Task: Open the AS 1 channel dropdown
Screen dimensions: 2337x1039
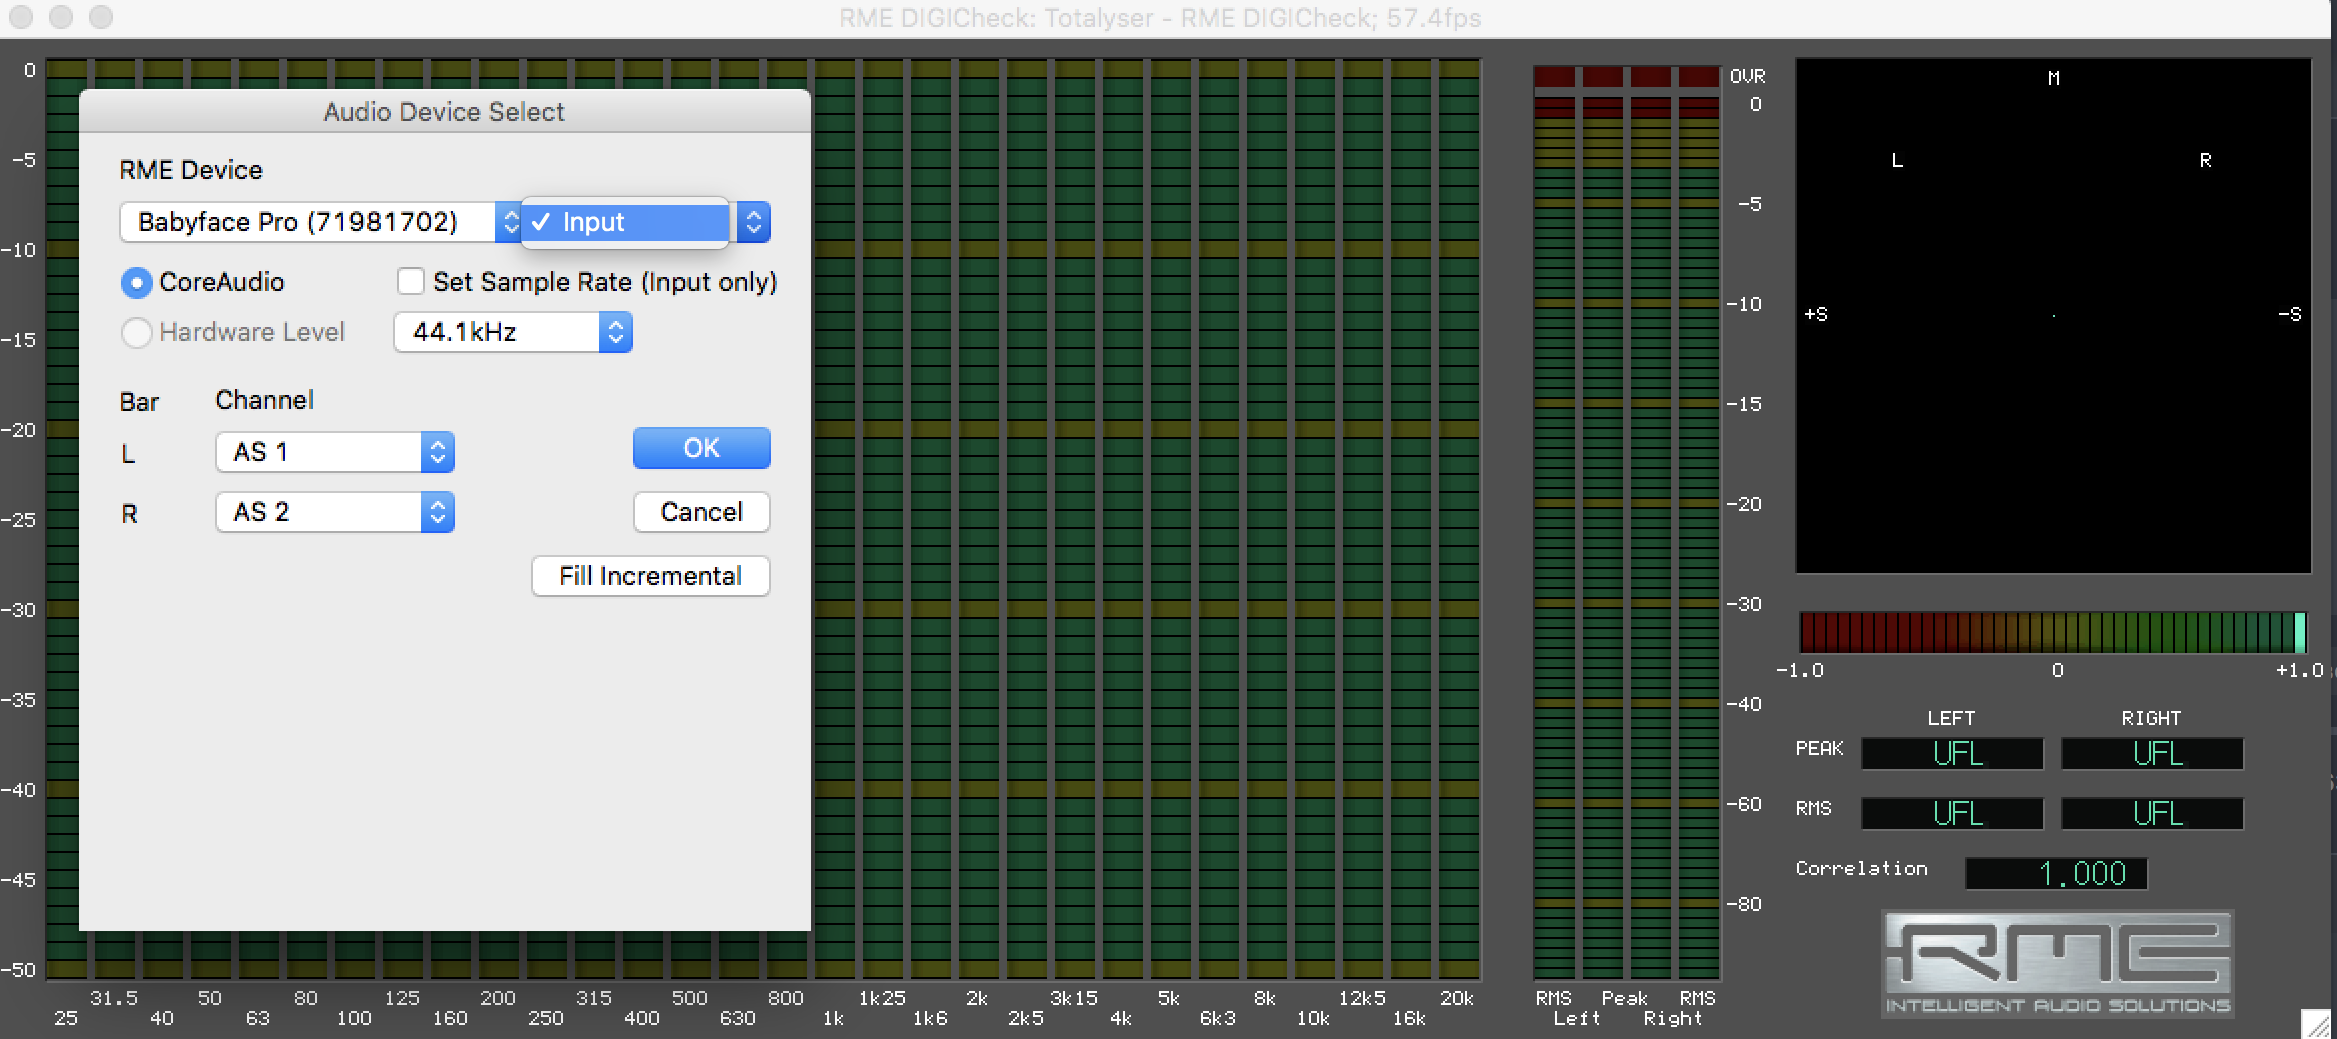Action: pos(335,452)
